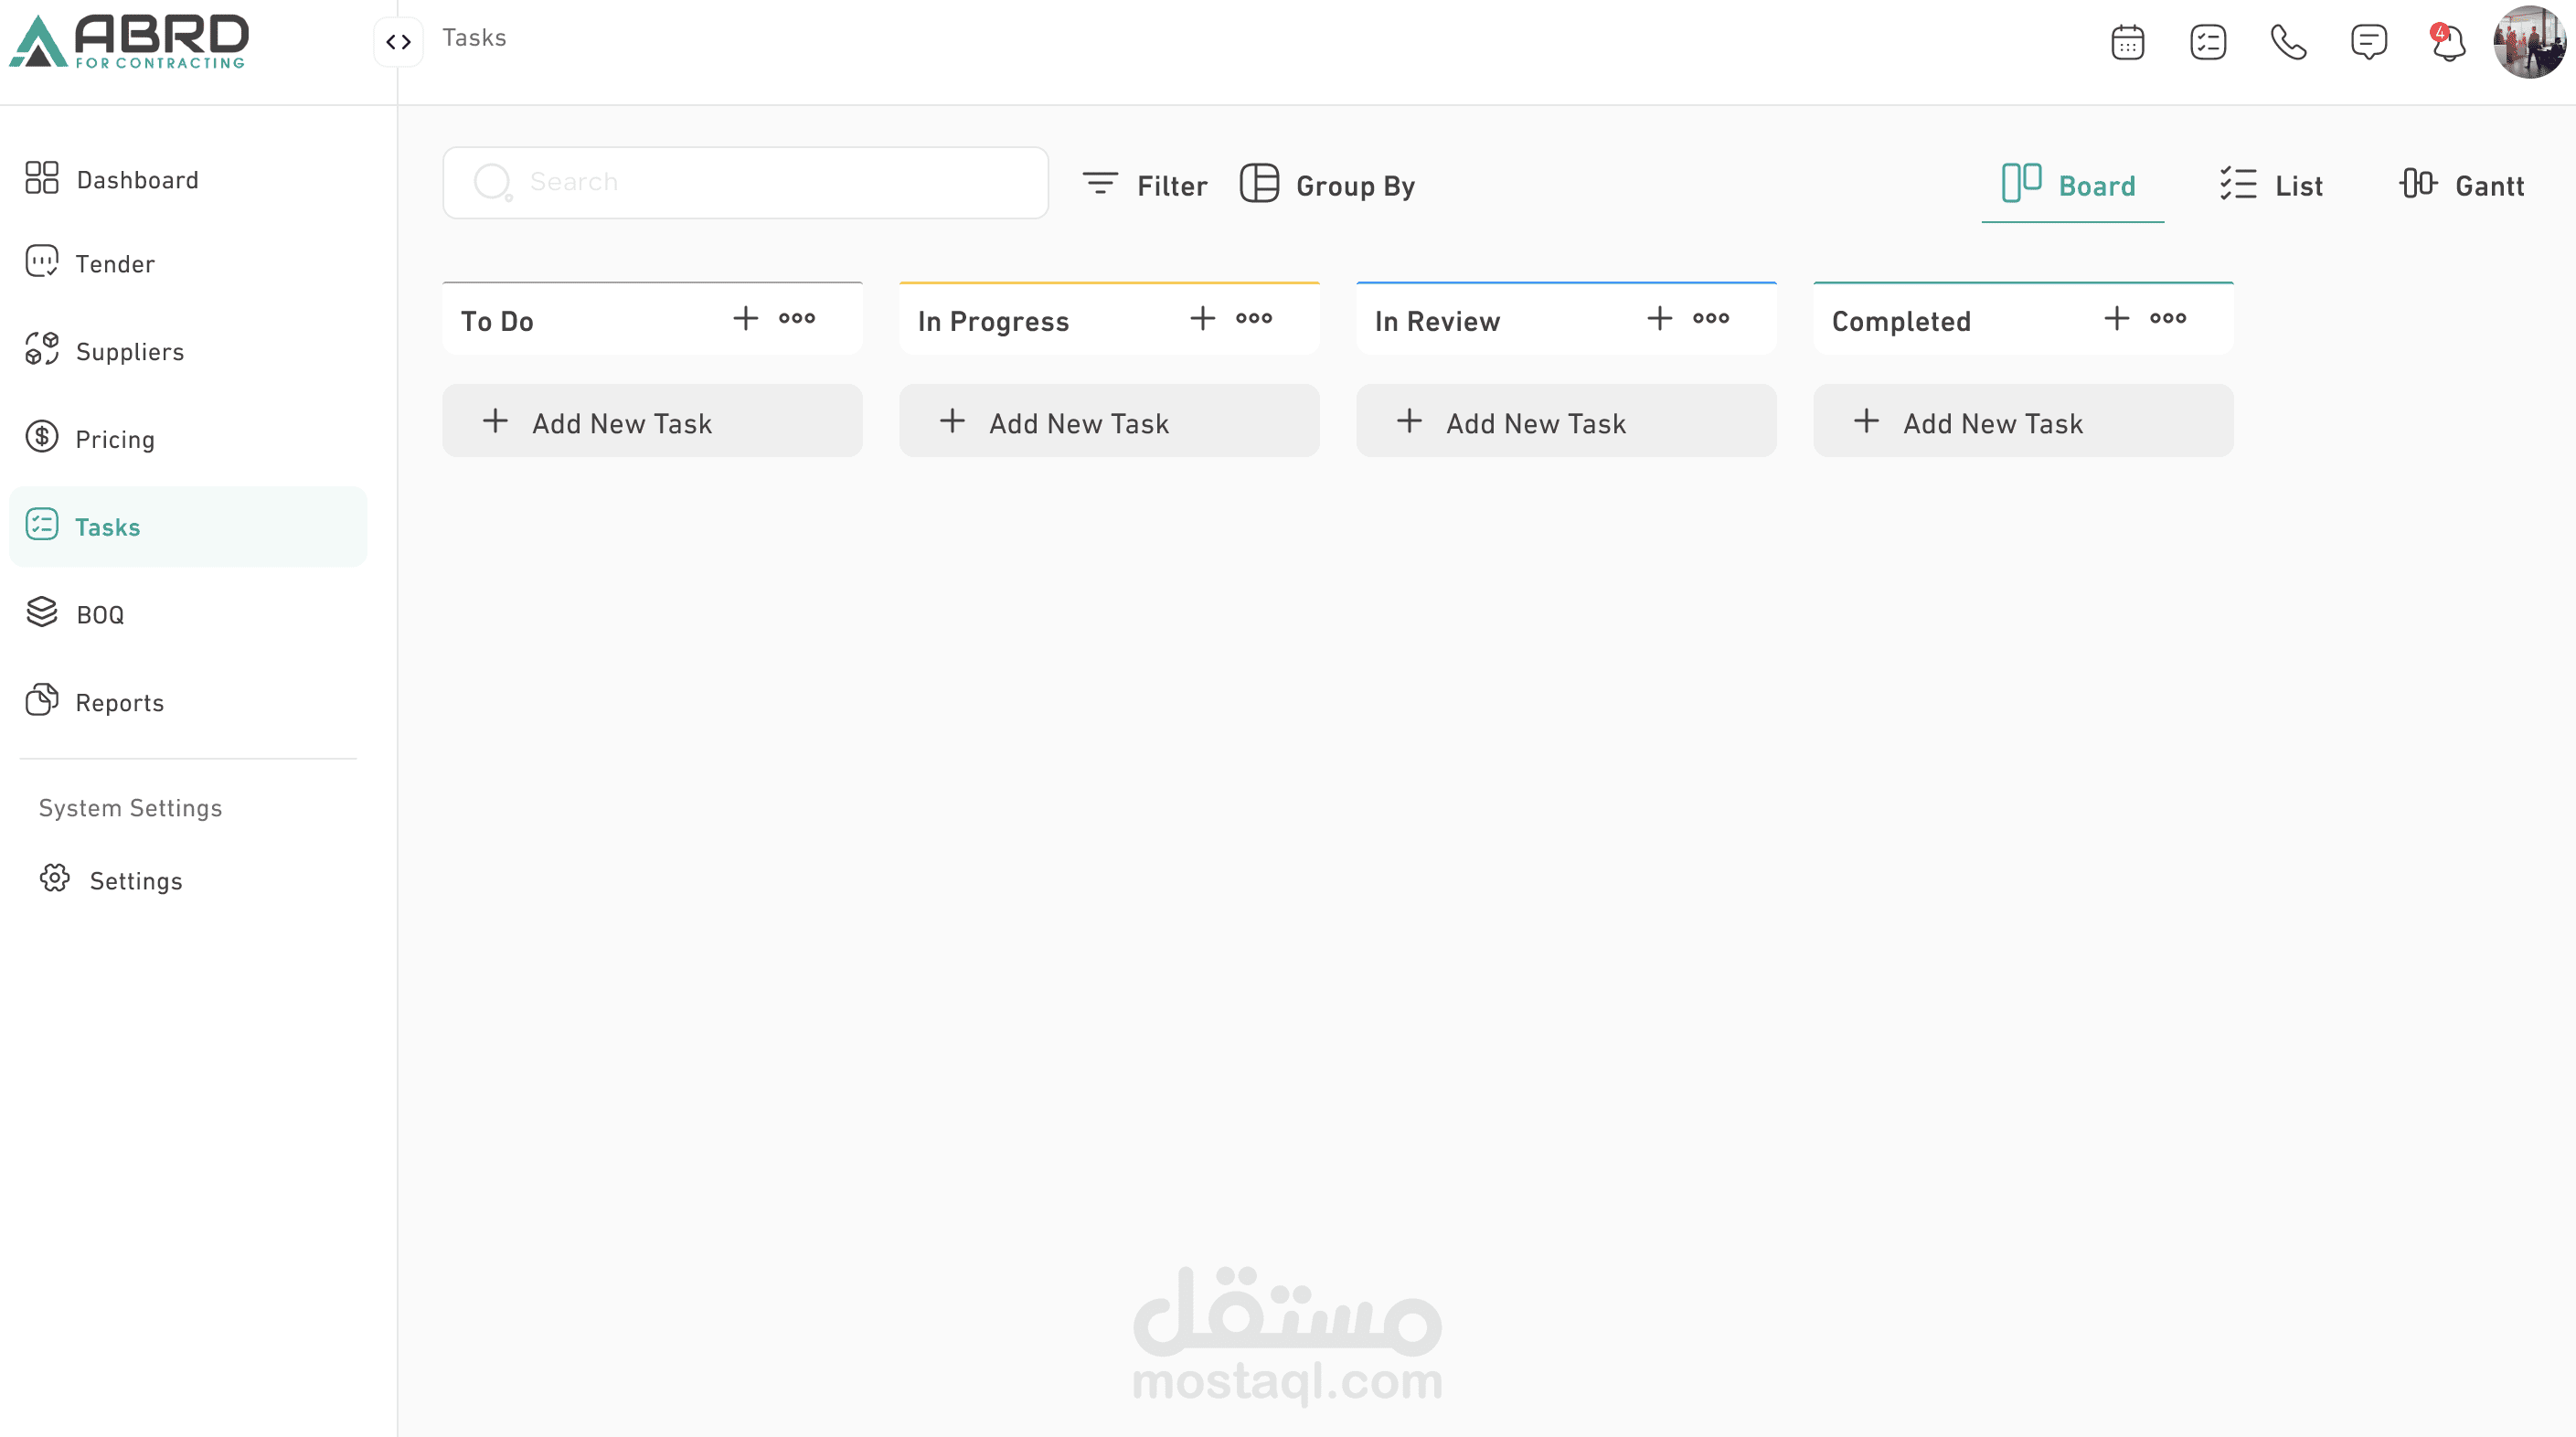The image size is (2576, 1437).
Task: Switch to the Gantt view tab
Action: click(x=2462, y=185)
